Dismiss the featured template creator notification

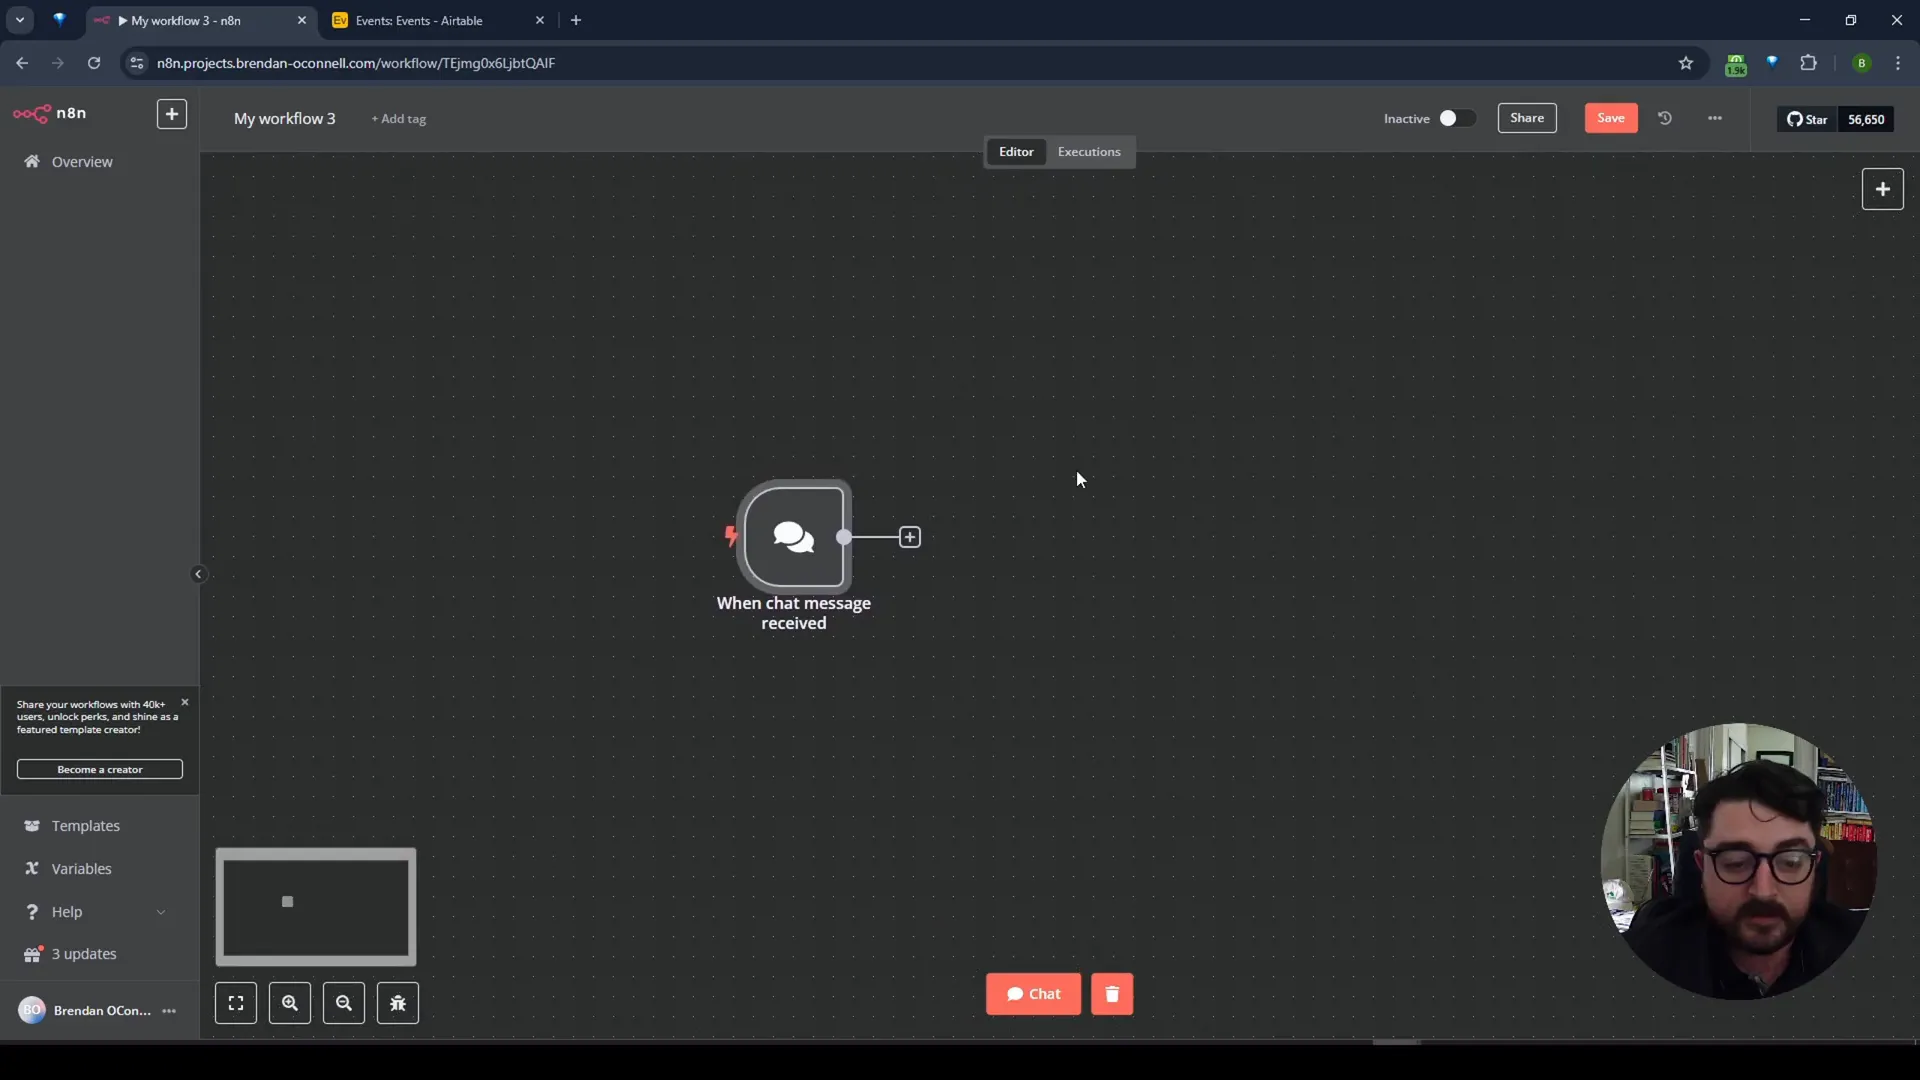tap(185, 700)
